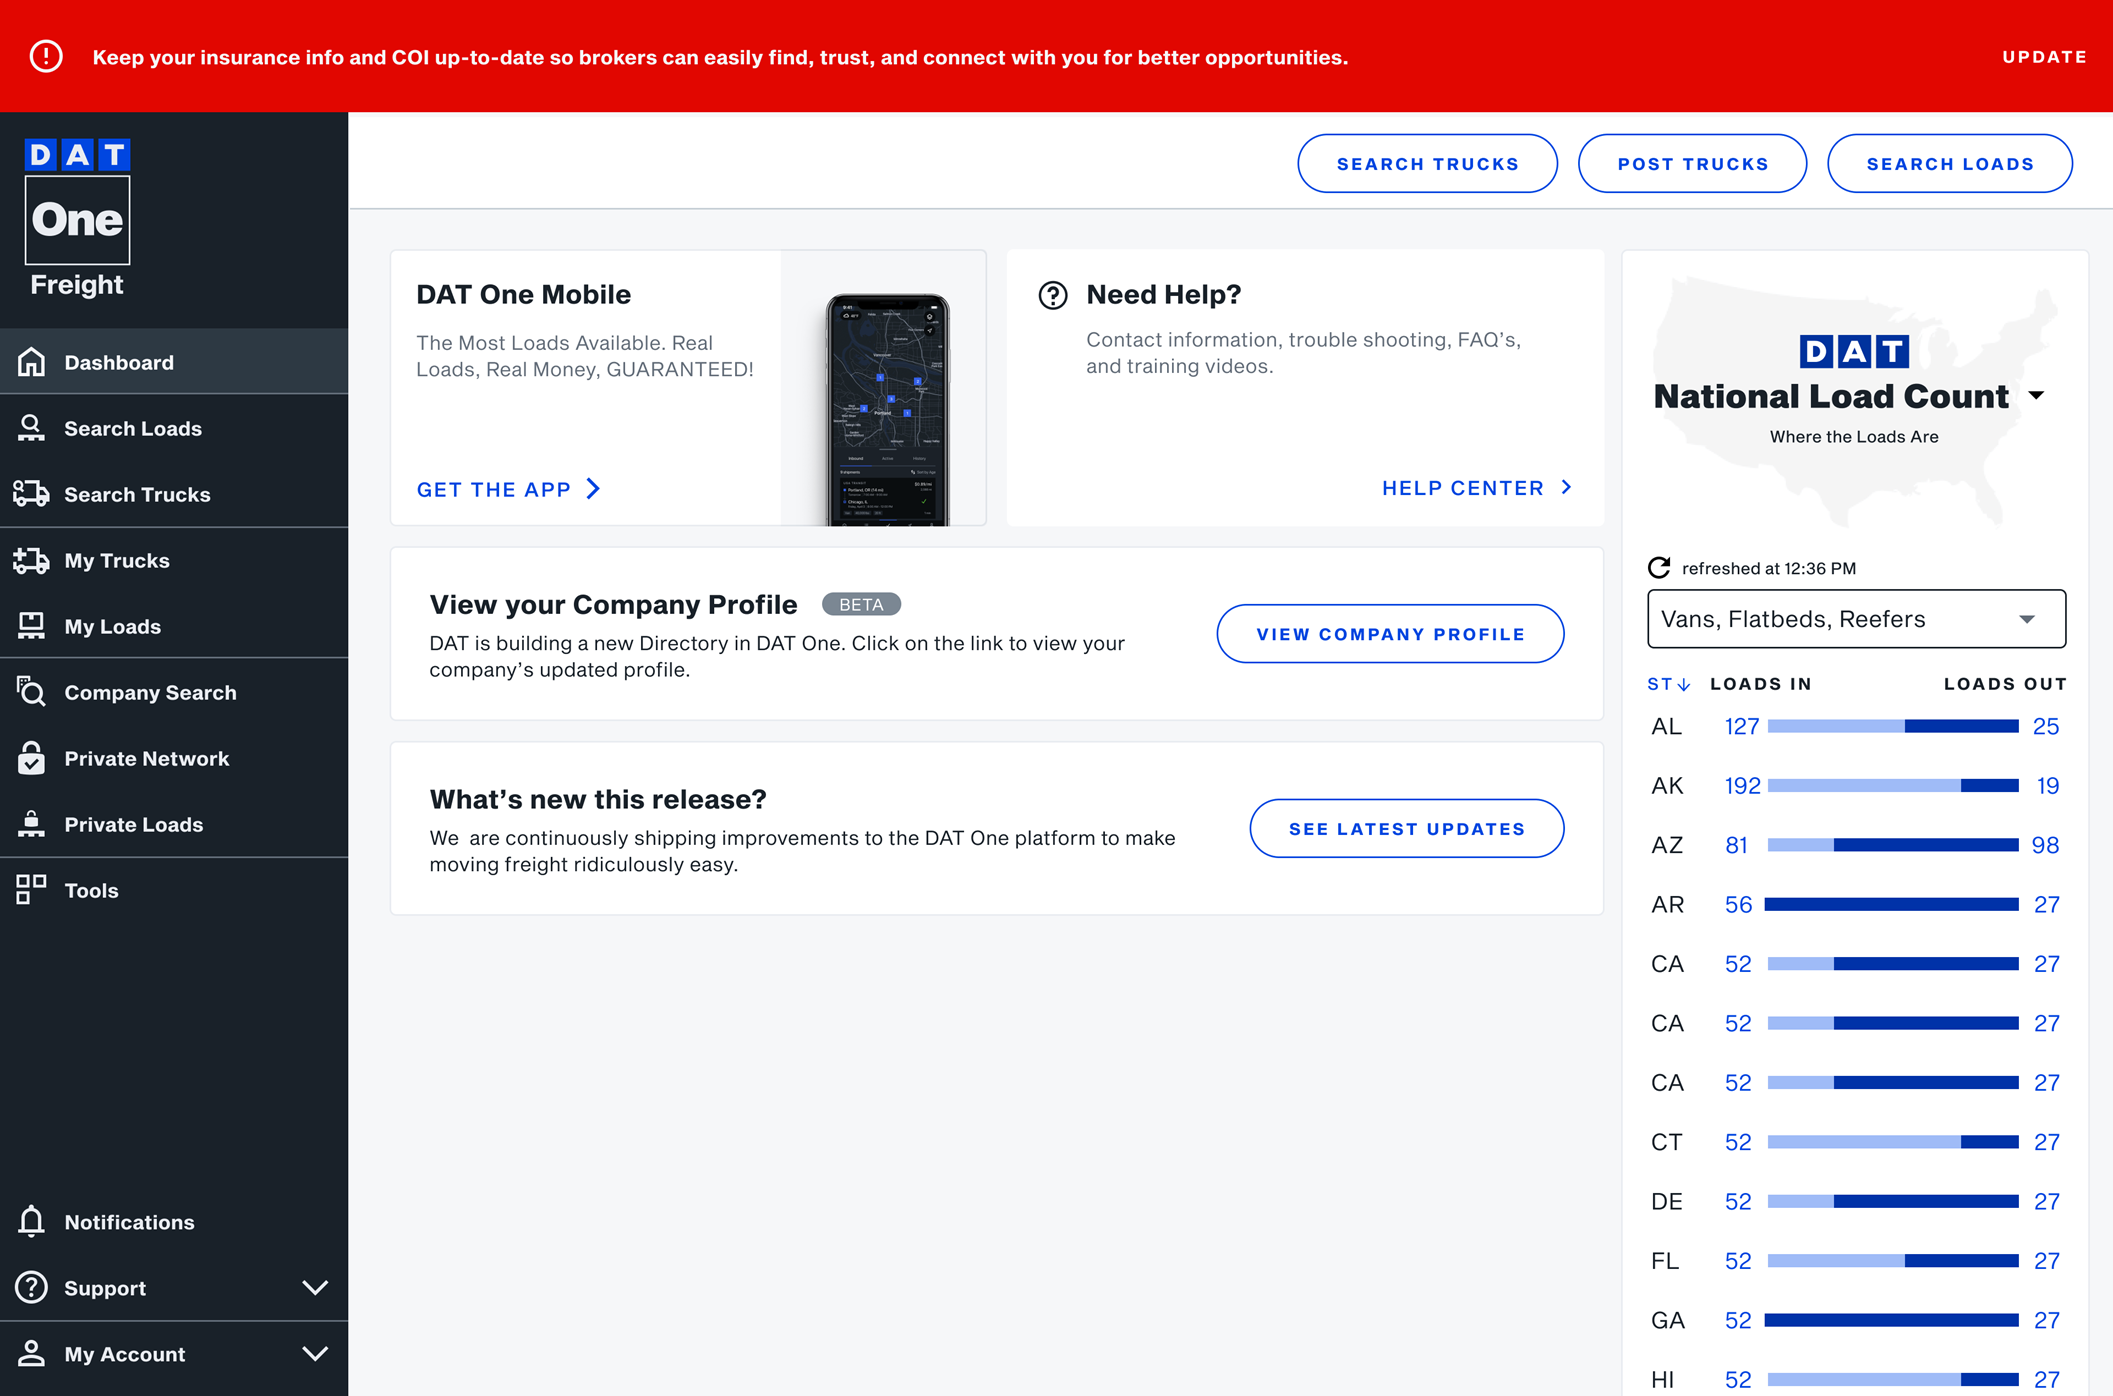Click the AL loads in/out bar

pos(1892,727)
